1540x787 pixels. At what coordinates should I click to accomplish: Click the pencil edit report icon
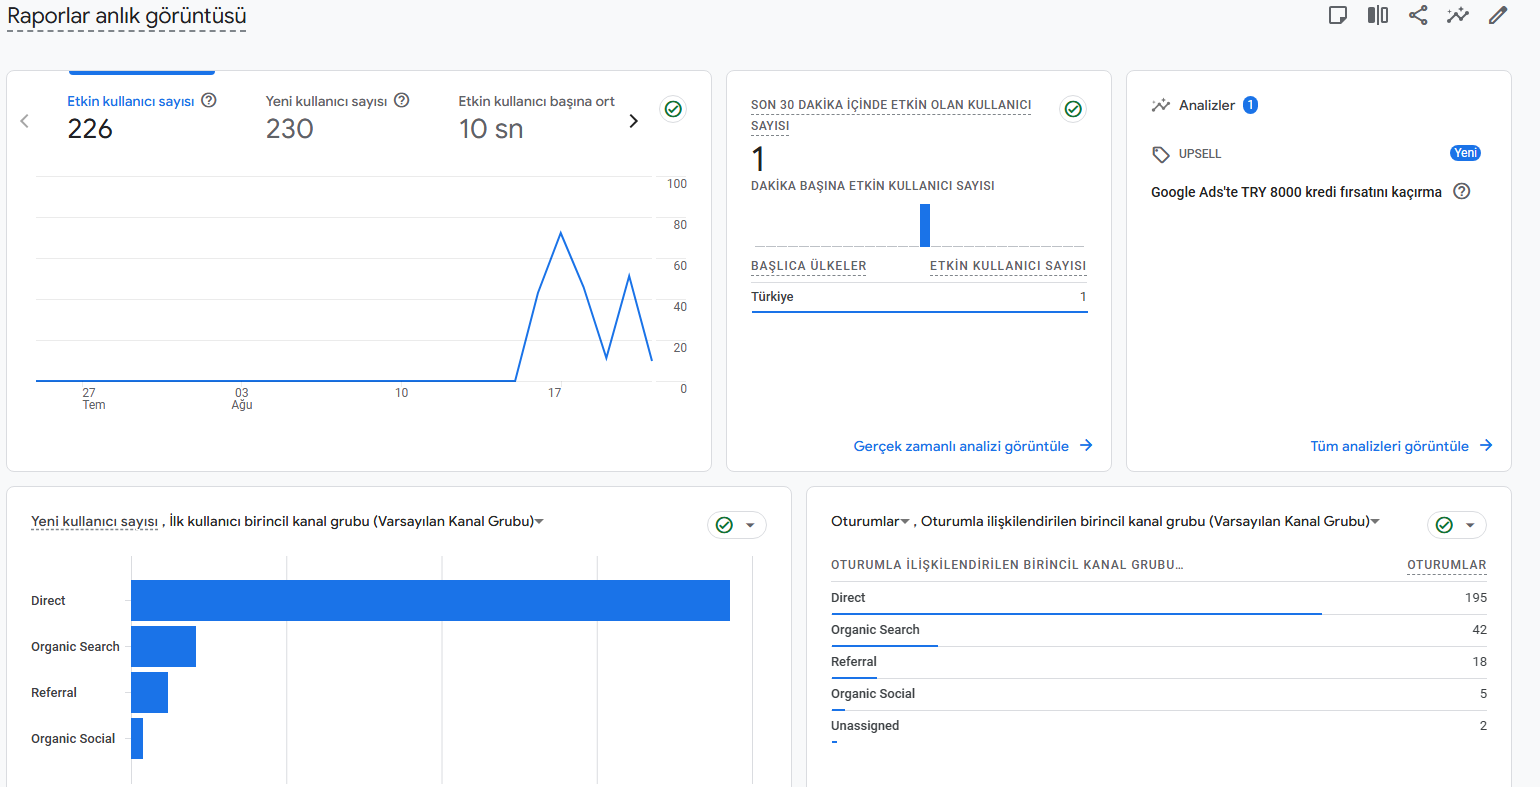[x=1498, y=15]
